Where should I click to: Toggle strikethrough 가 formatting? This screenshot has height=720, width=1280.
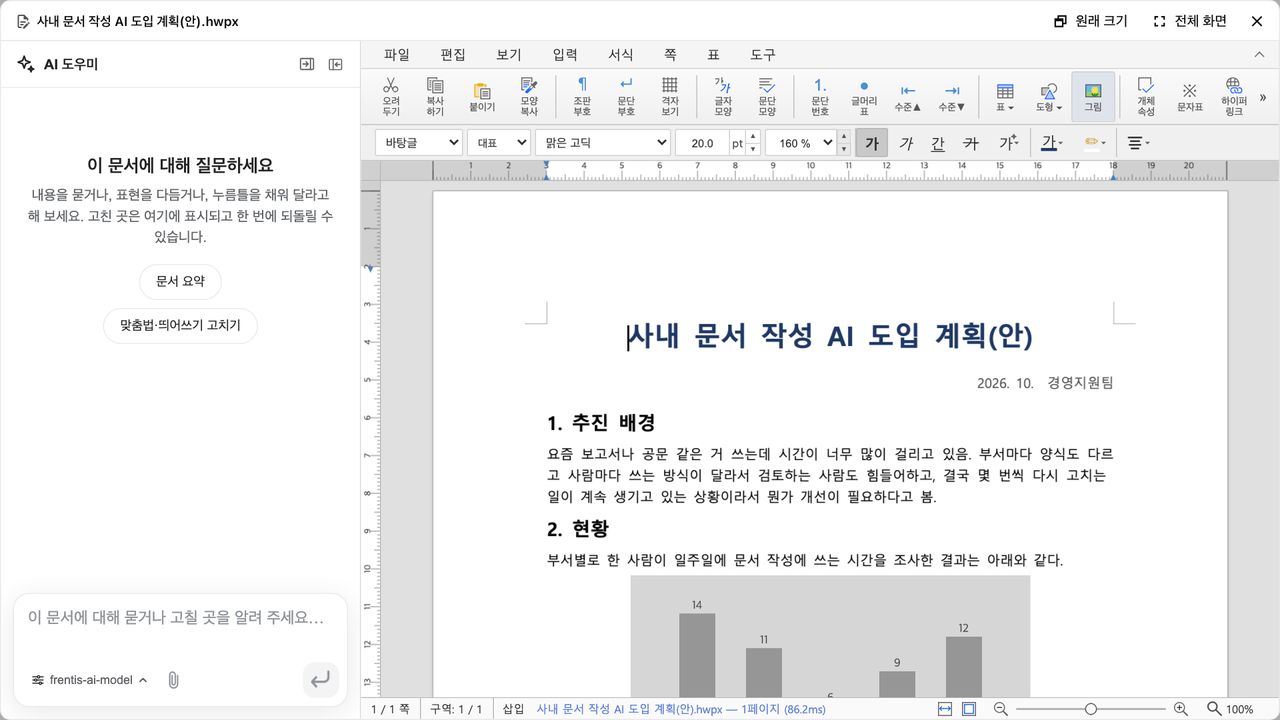click(x=970, y=143)
